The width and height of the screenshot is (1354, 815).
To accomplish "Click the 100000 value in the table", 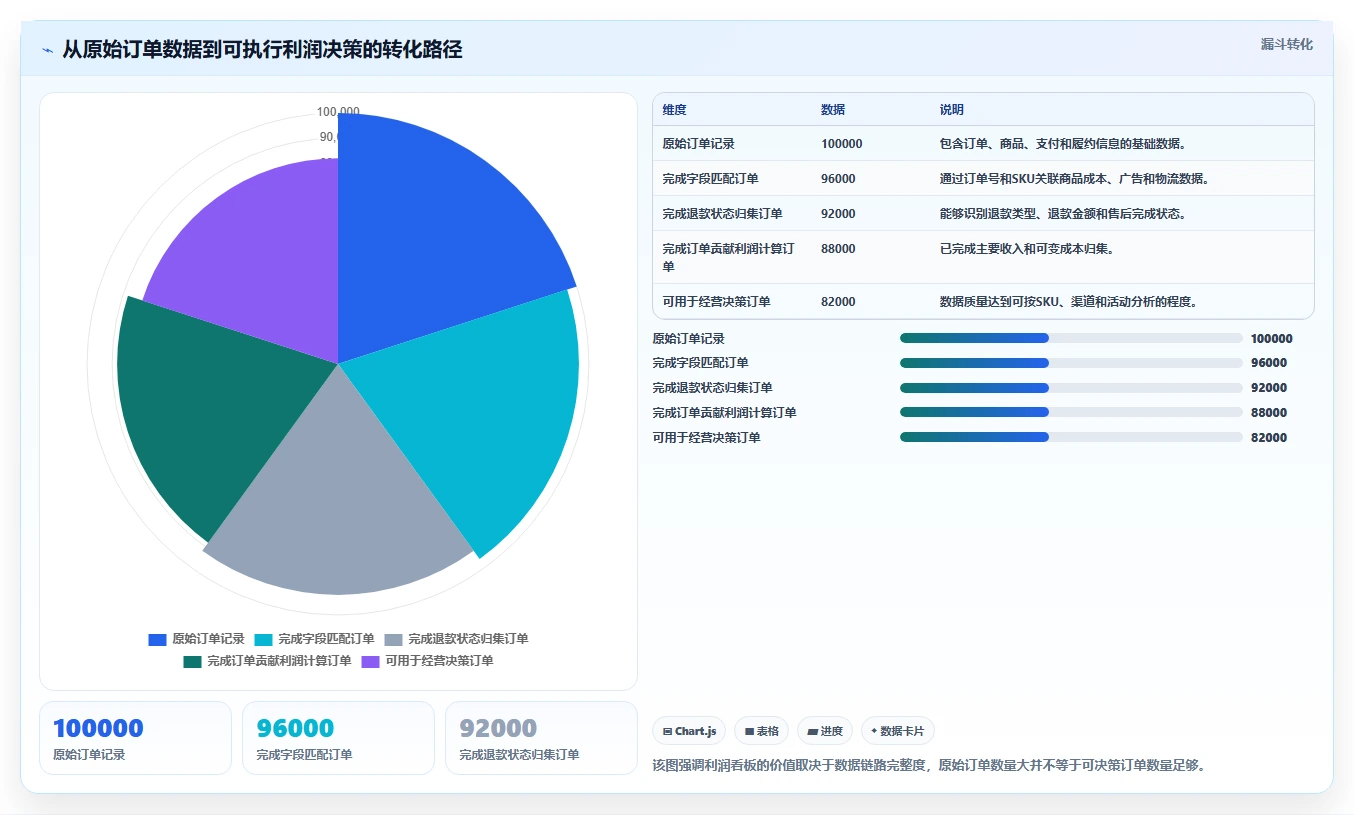I will (x=842, y=144).
